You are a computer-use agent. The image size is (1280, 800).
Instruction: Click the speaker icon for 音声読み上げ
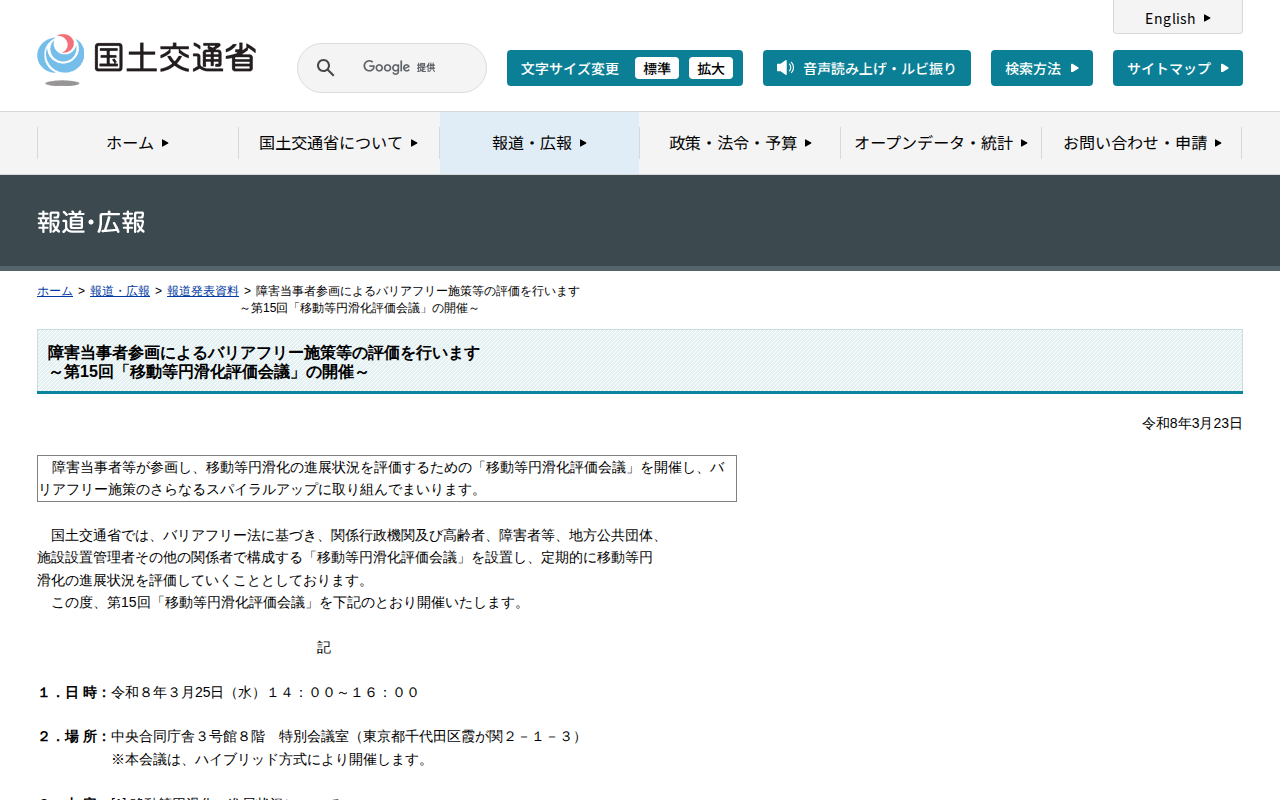pos(785,68)
